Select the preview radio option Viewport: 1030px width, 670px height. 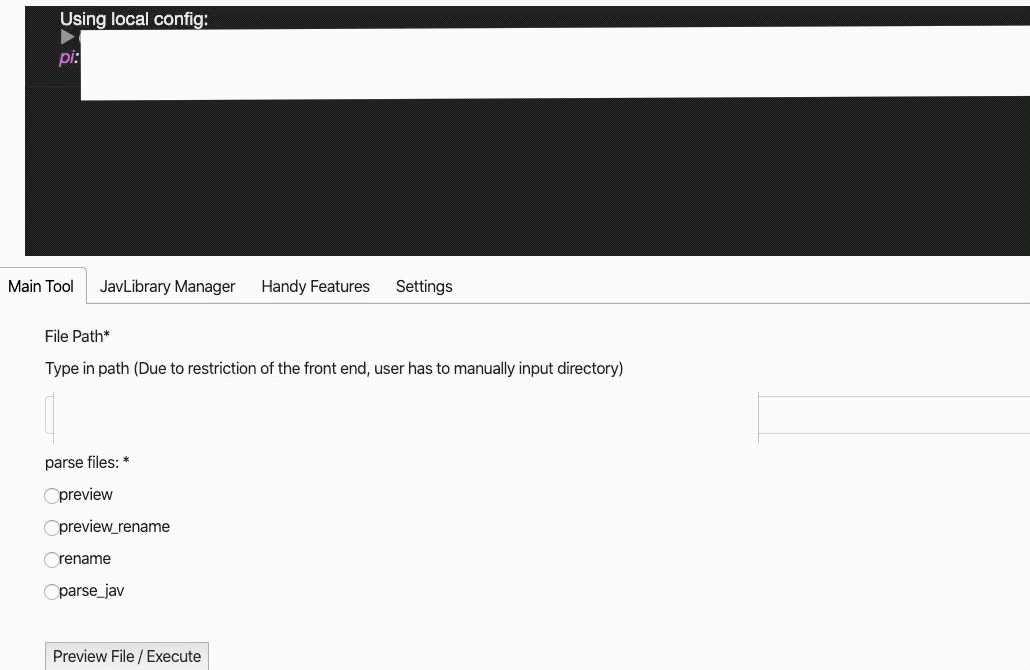51,495
